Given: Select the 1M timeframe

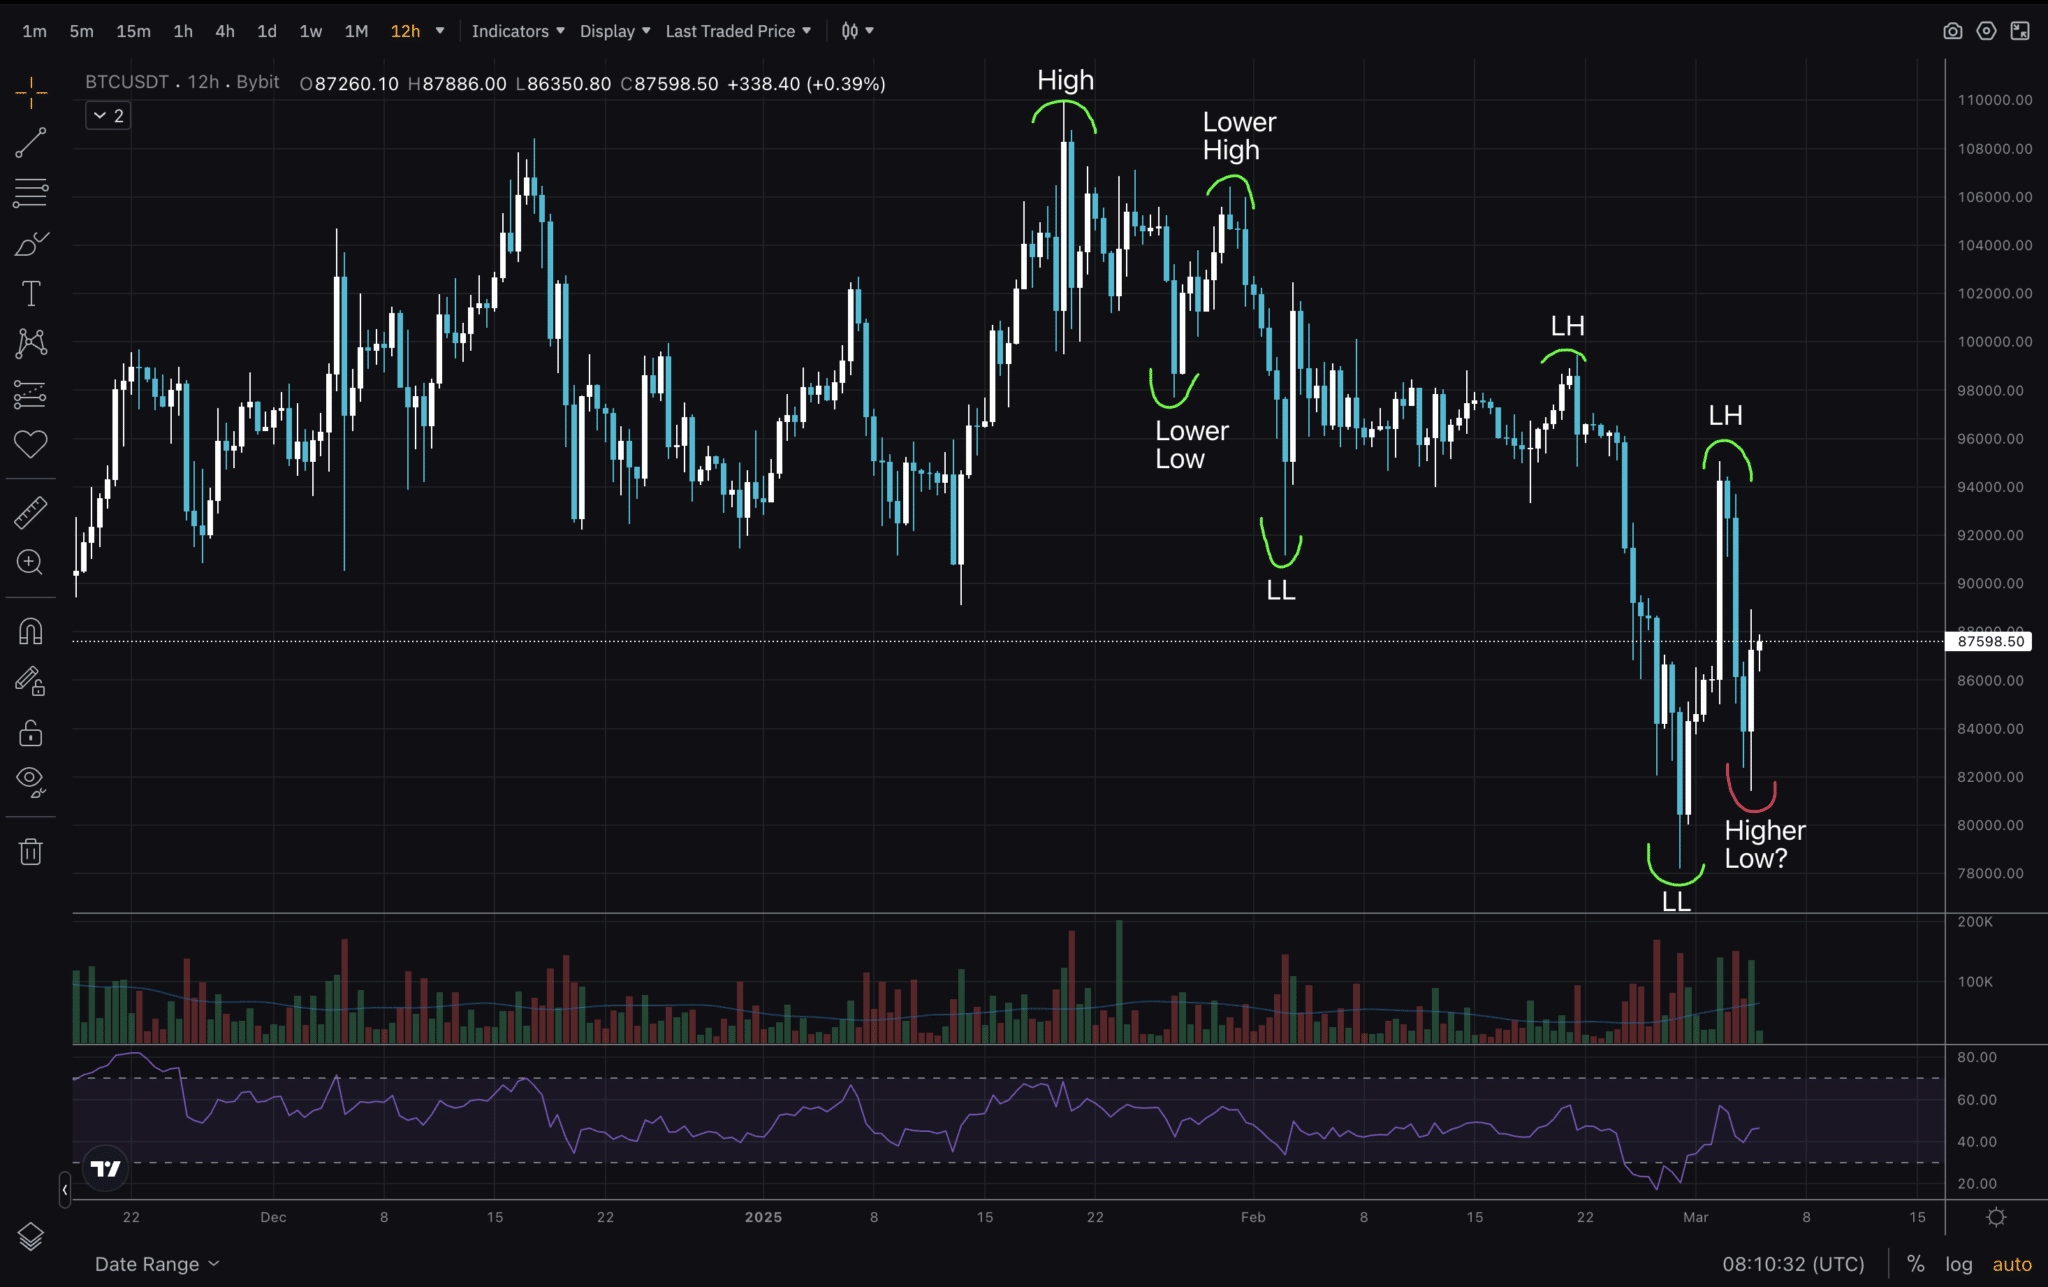Looking at the screenshot, I should click(x=357, y=31).
